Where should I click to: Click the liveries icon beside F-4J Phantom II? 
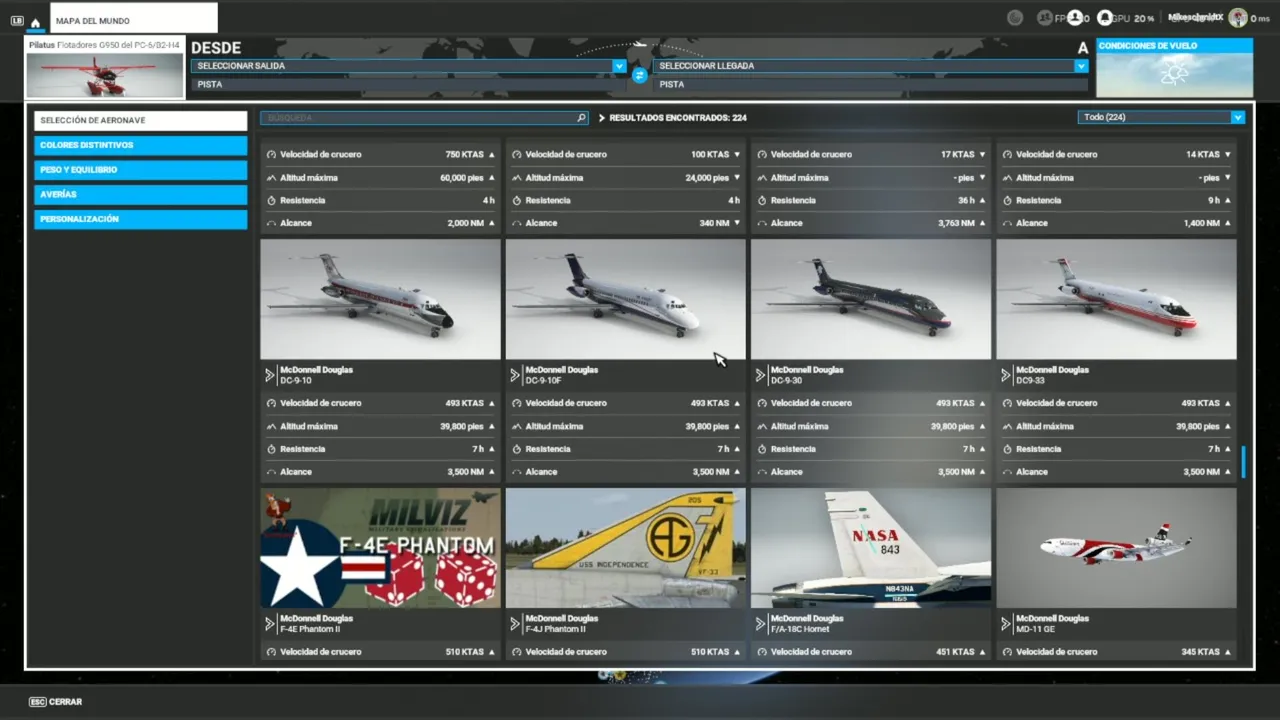(515, 624)
